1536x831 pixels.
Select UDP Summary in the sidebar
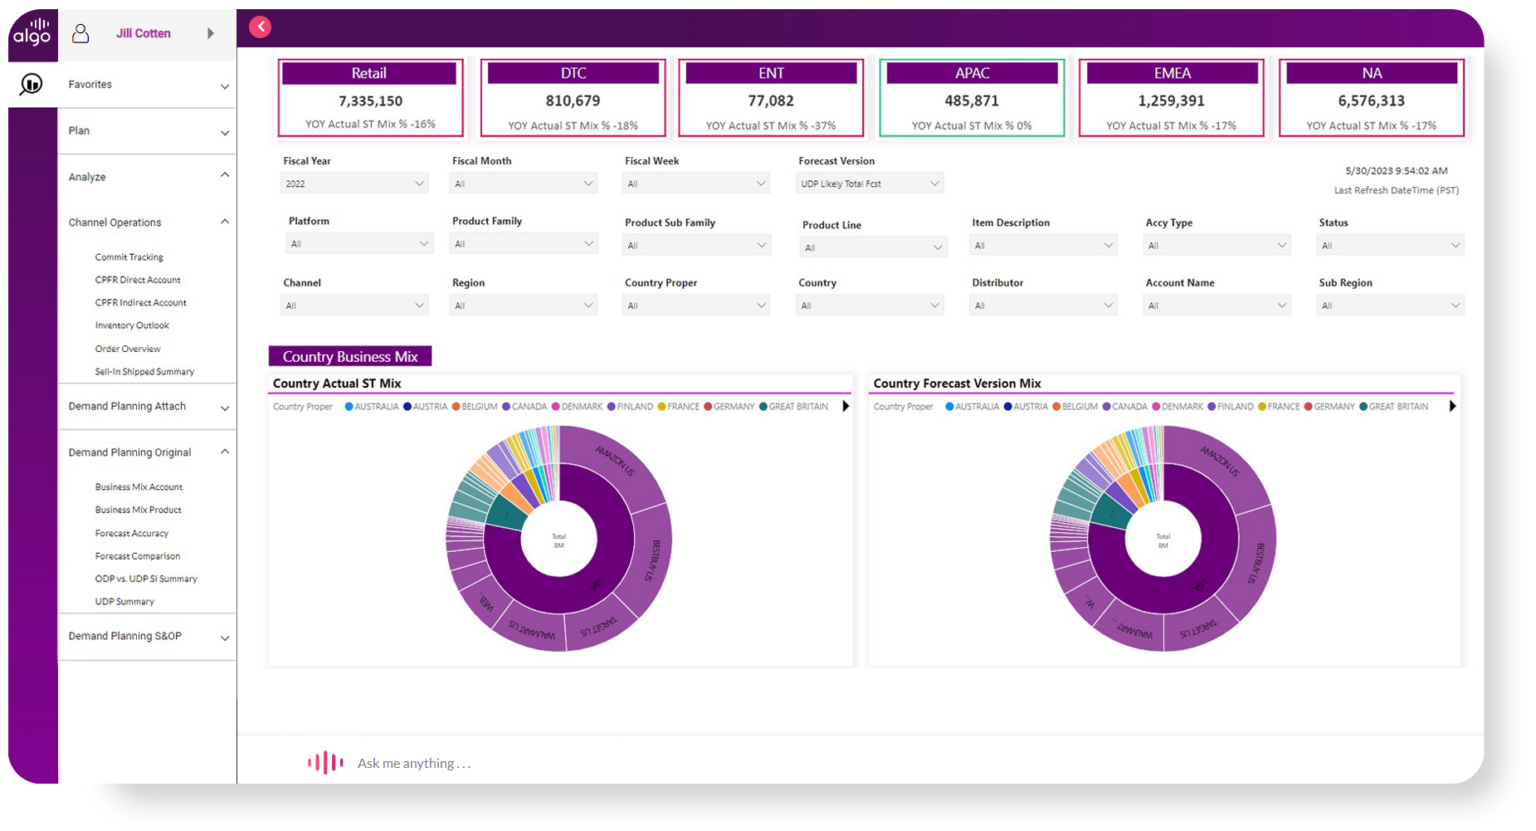(125, 601)
